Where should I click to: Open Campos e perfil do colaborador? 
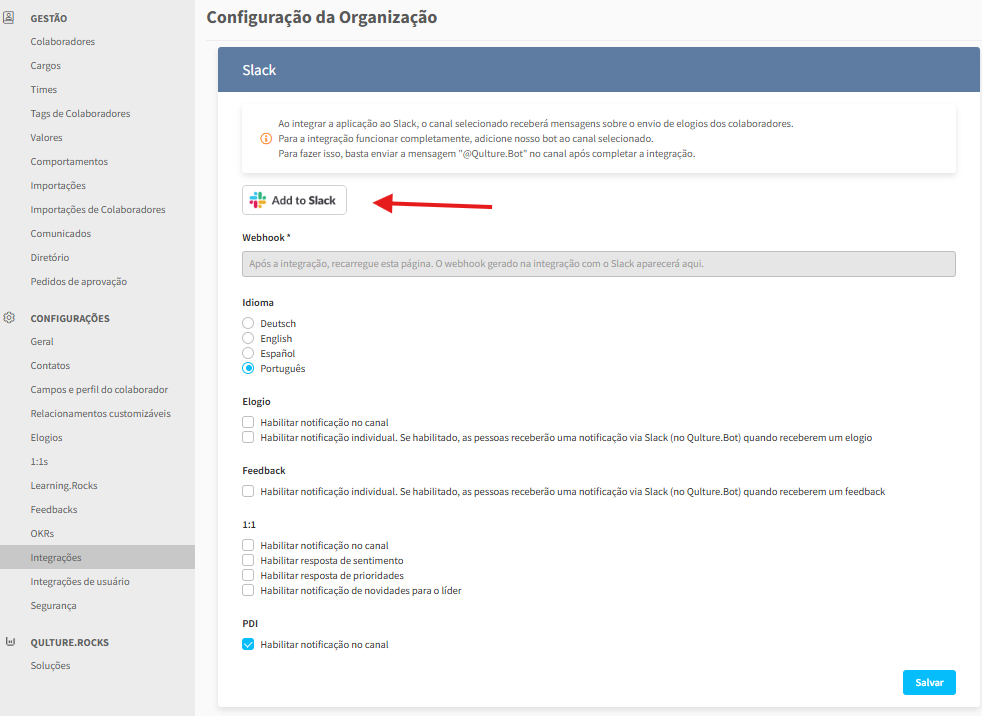click(99, 389)
